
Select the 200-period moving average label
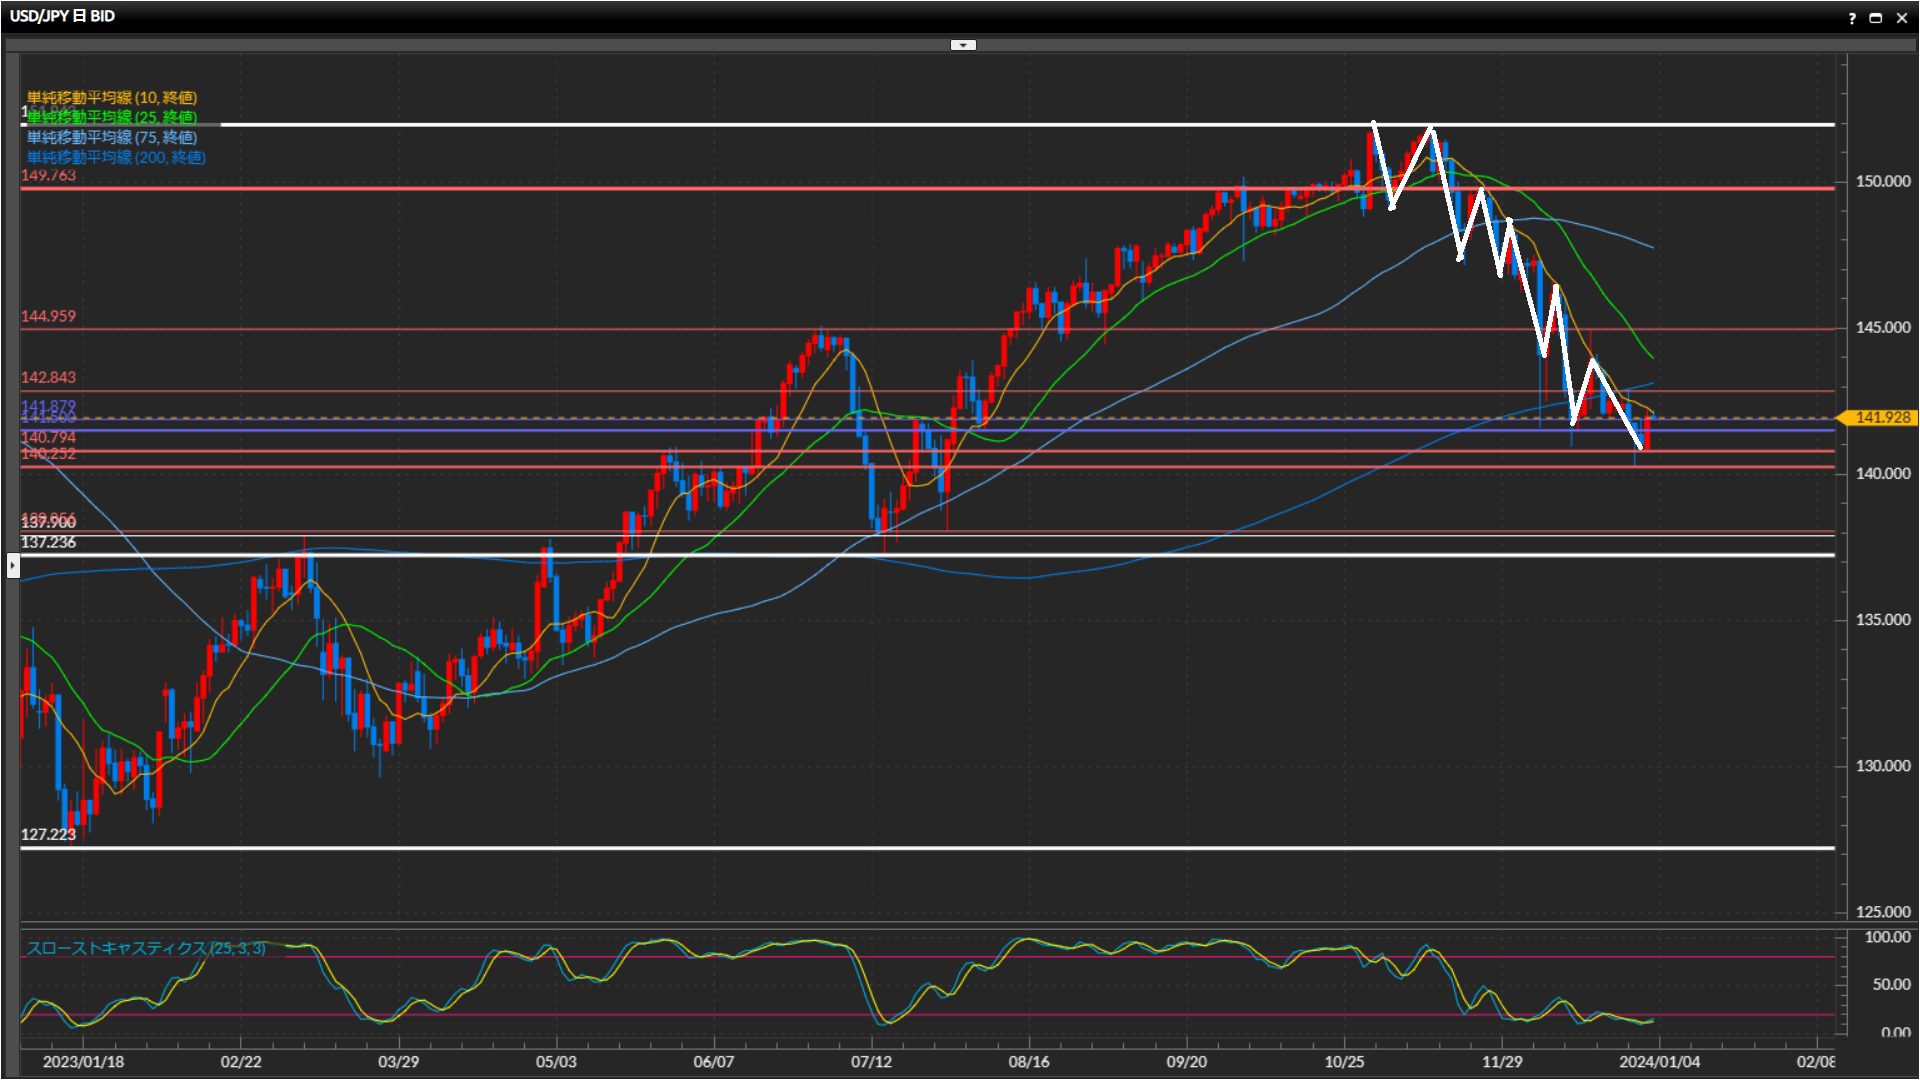[116, 157]
